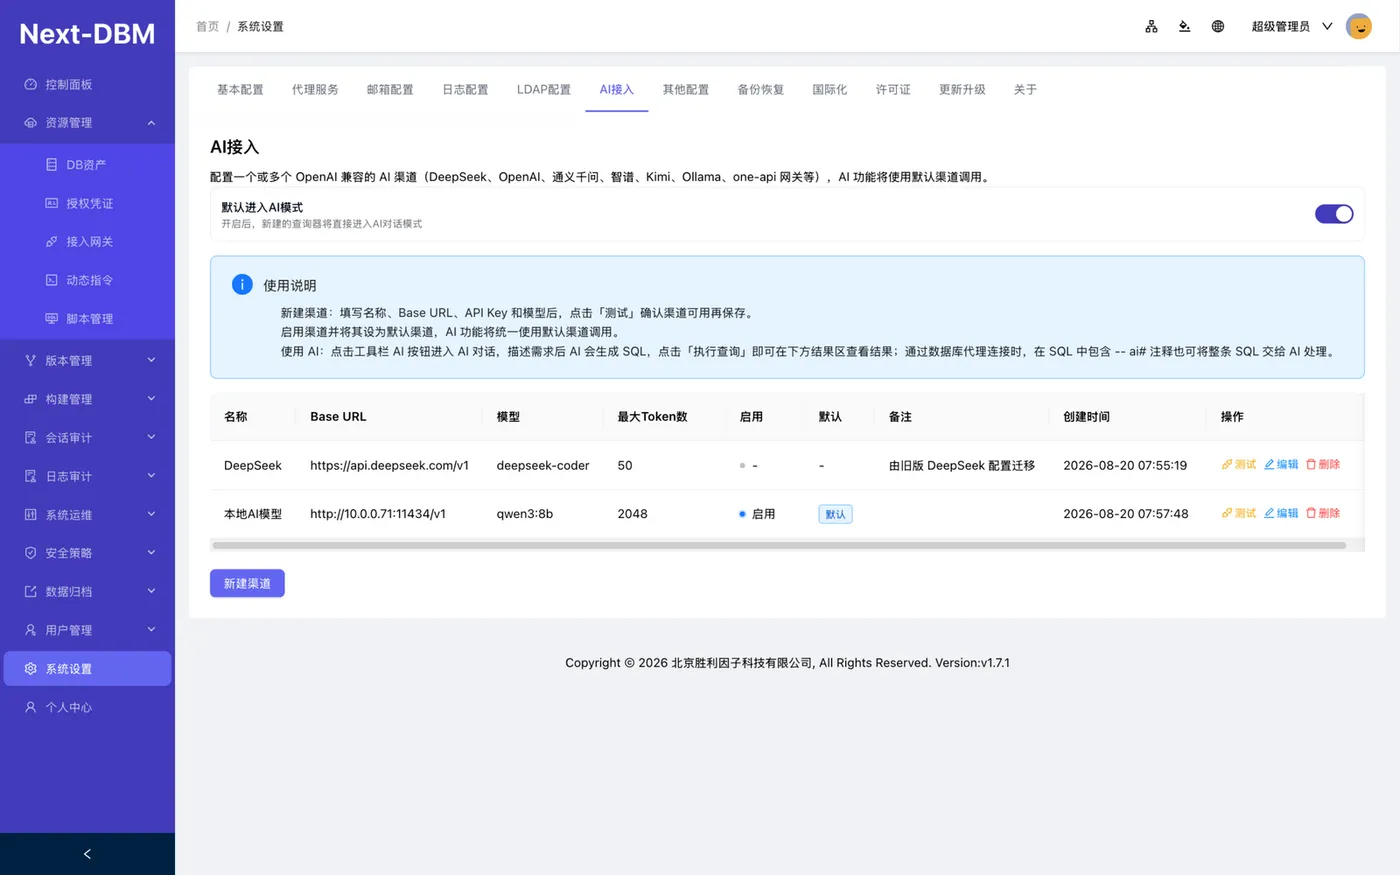The height and width of the screenshot is (875, 1400).
Task: Click the 新建渠道 button
Action: click(x=247, y=584)
